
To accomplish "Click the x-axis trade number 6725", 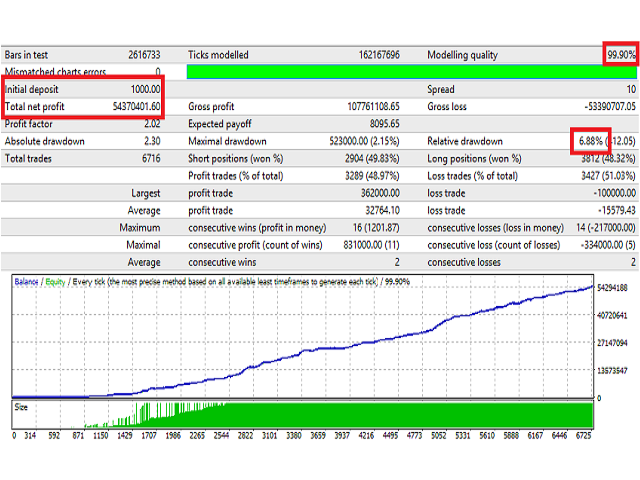I will point(583,436).
